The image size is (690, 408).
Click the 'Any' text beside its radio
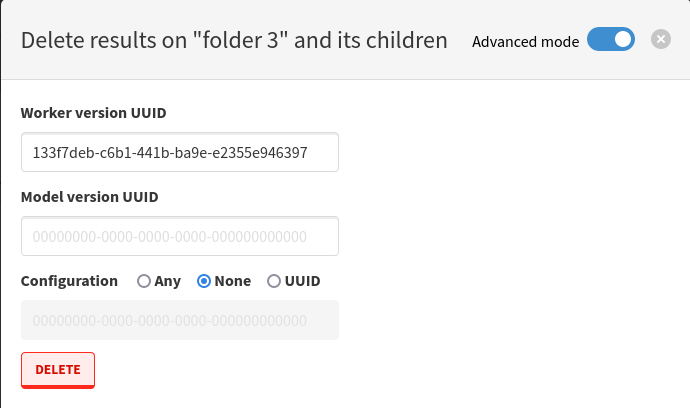coord(168,281)
